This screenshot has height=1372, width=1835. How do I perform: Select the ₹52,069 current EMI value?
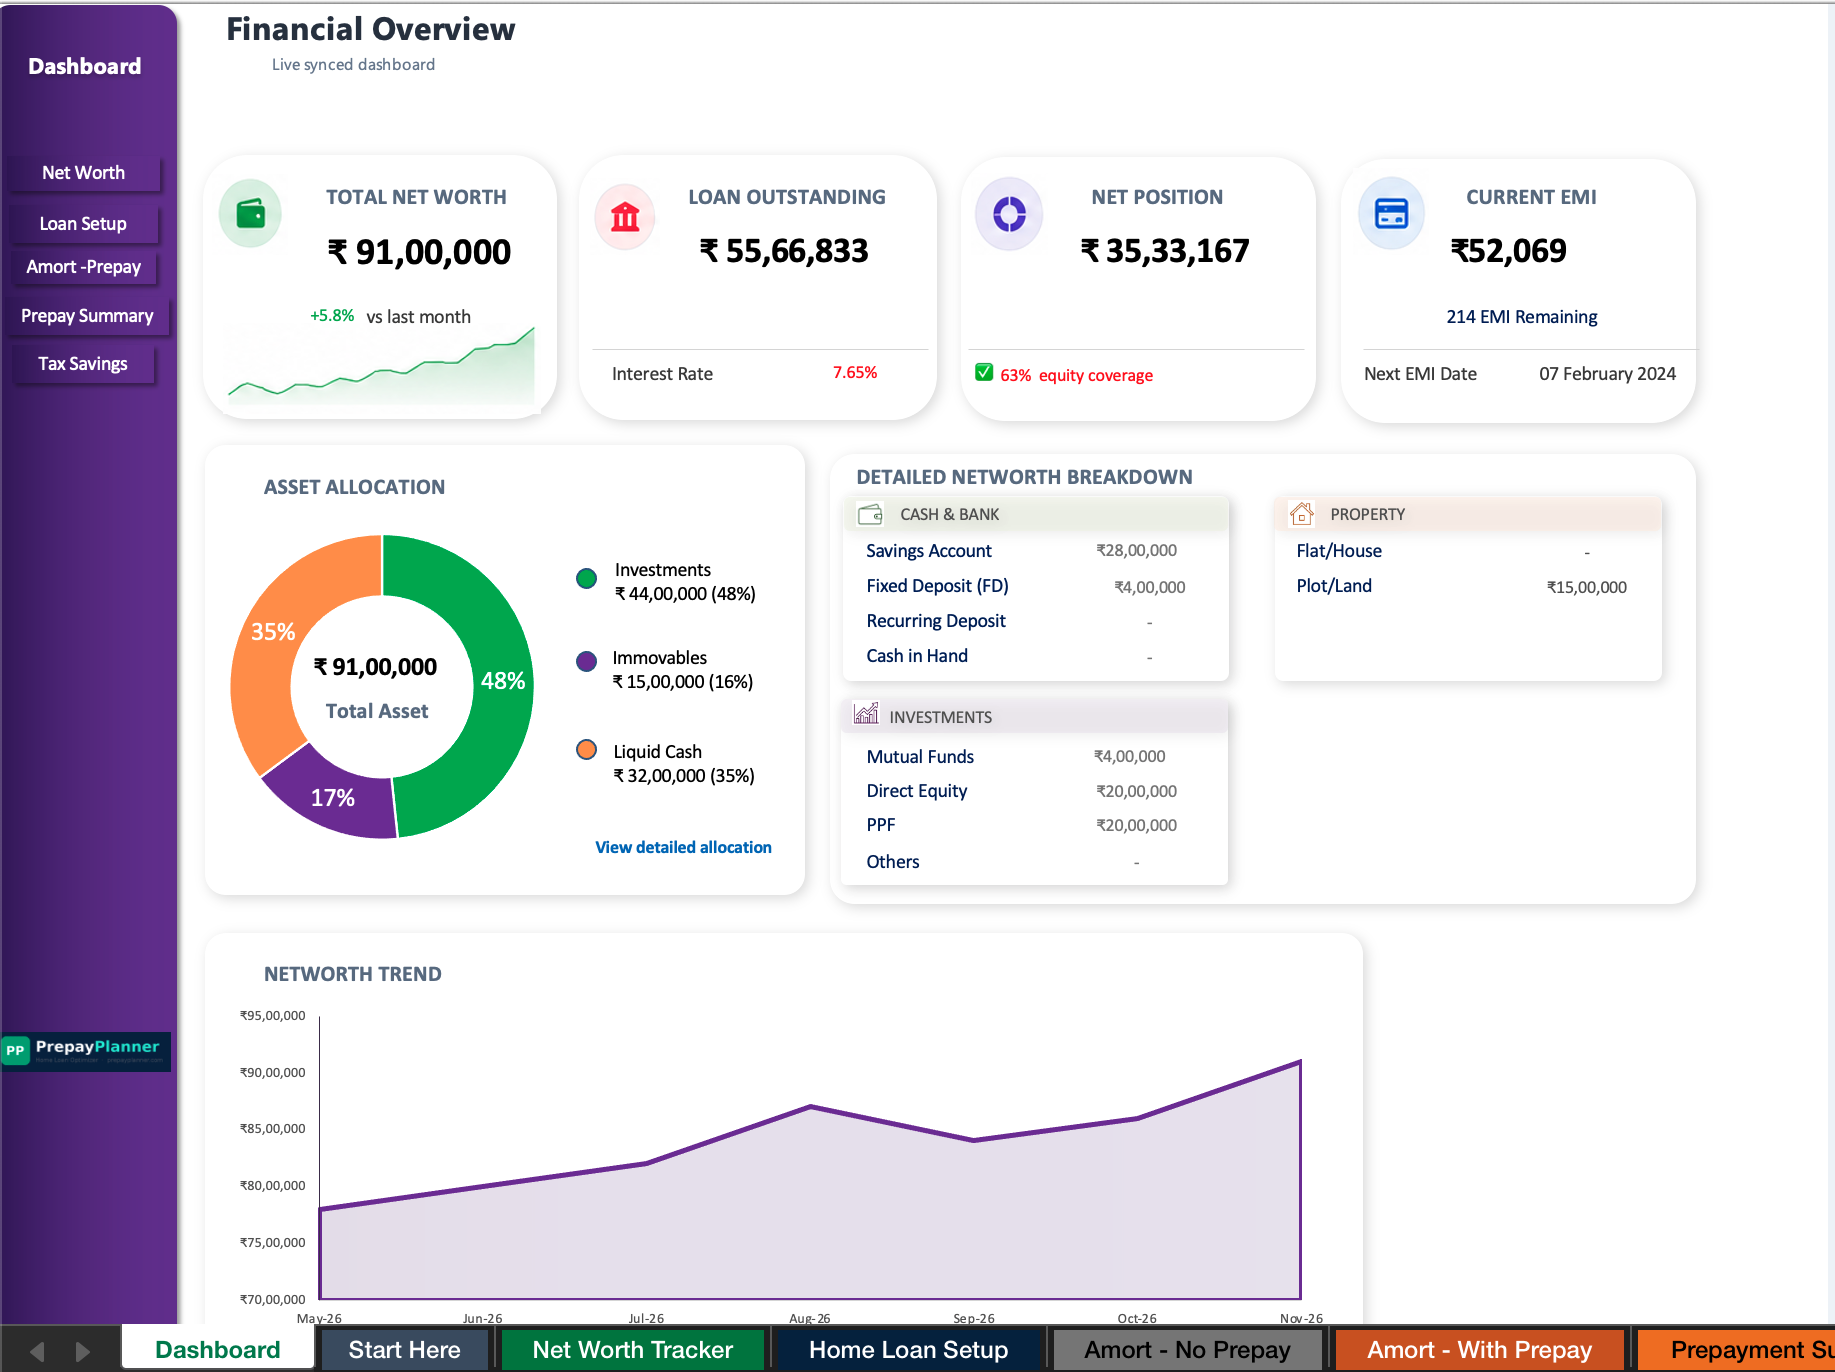(x=1508, y=250)
